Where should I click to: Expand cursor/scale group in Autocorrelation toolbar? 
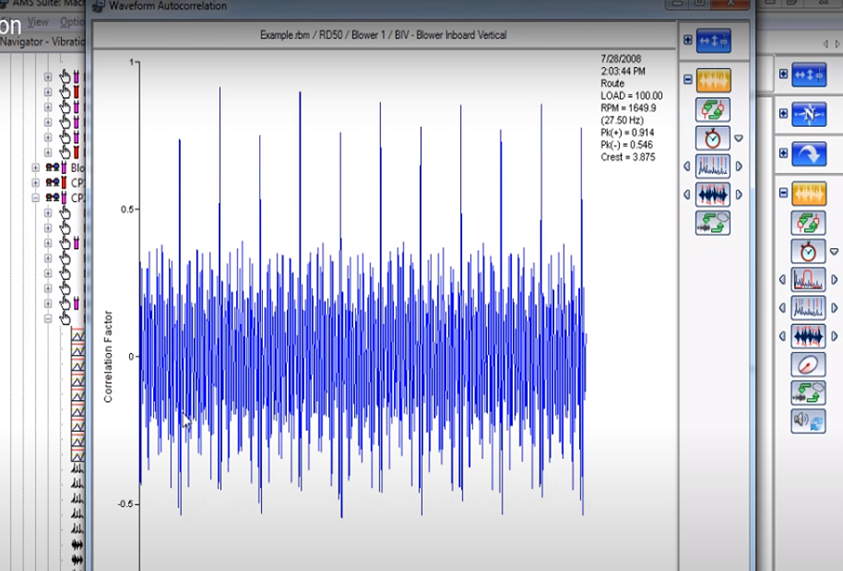click(688, 40)
